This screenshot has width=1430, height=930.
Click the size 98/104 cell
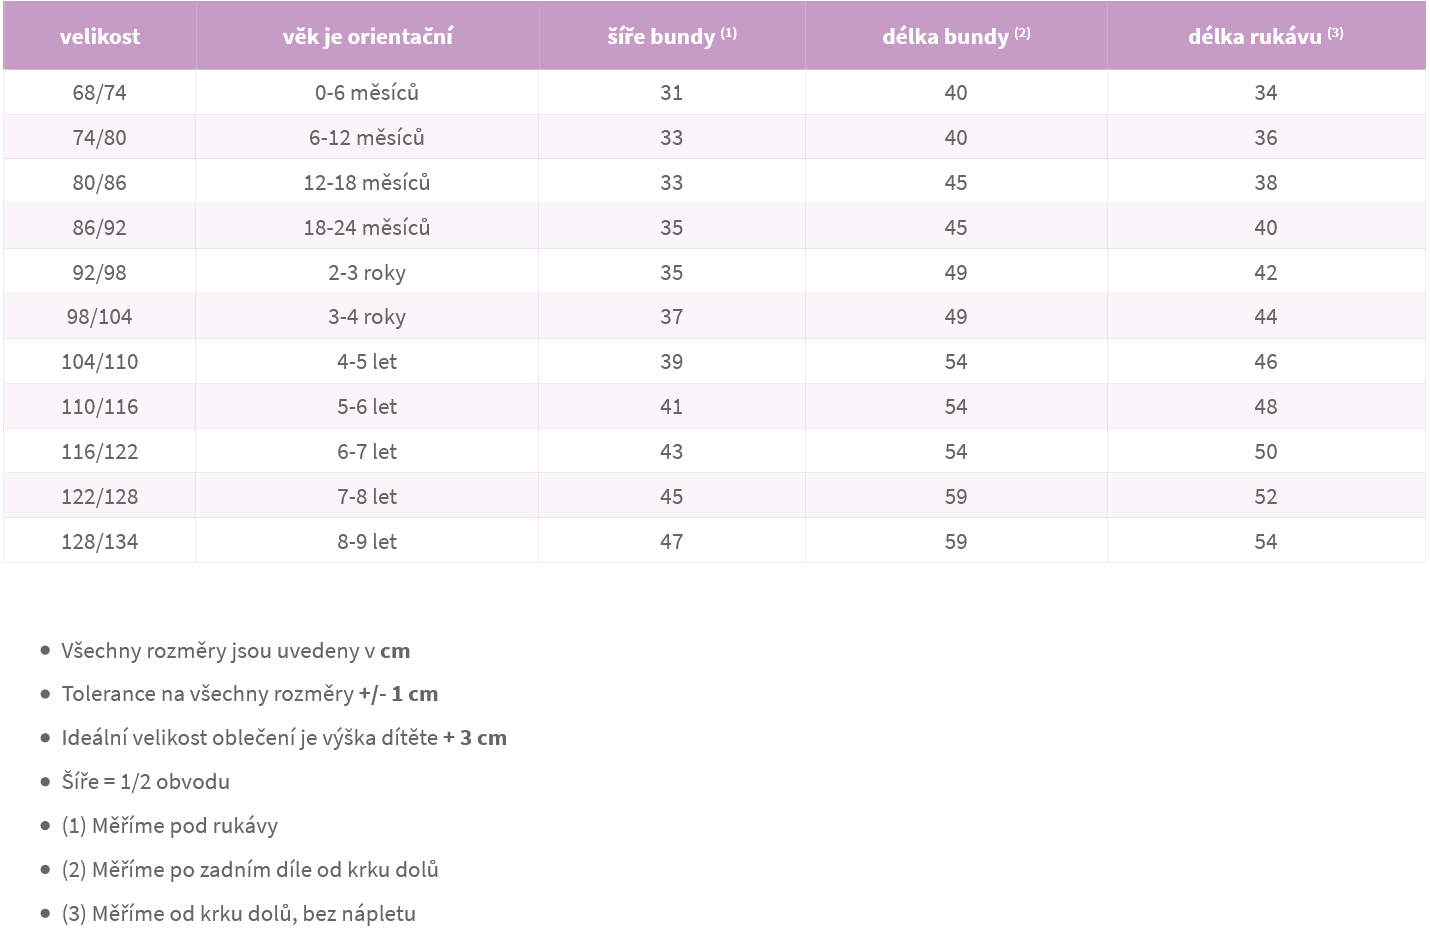click(100, 316)
